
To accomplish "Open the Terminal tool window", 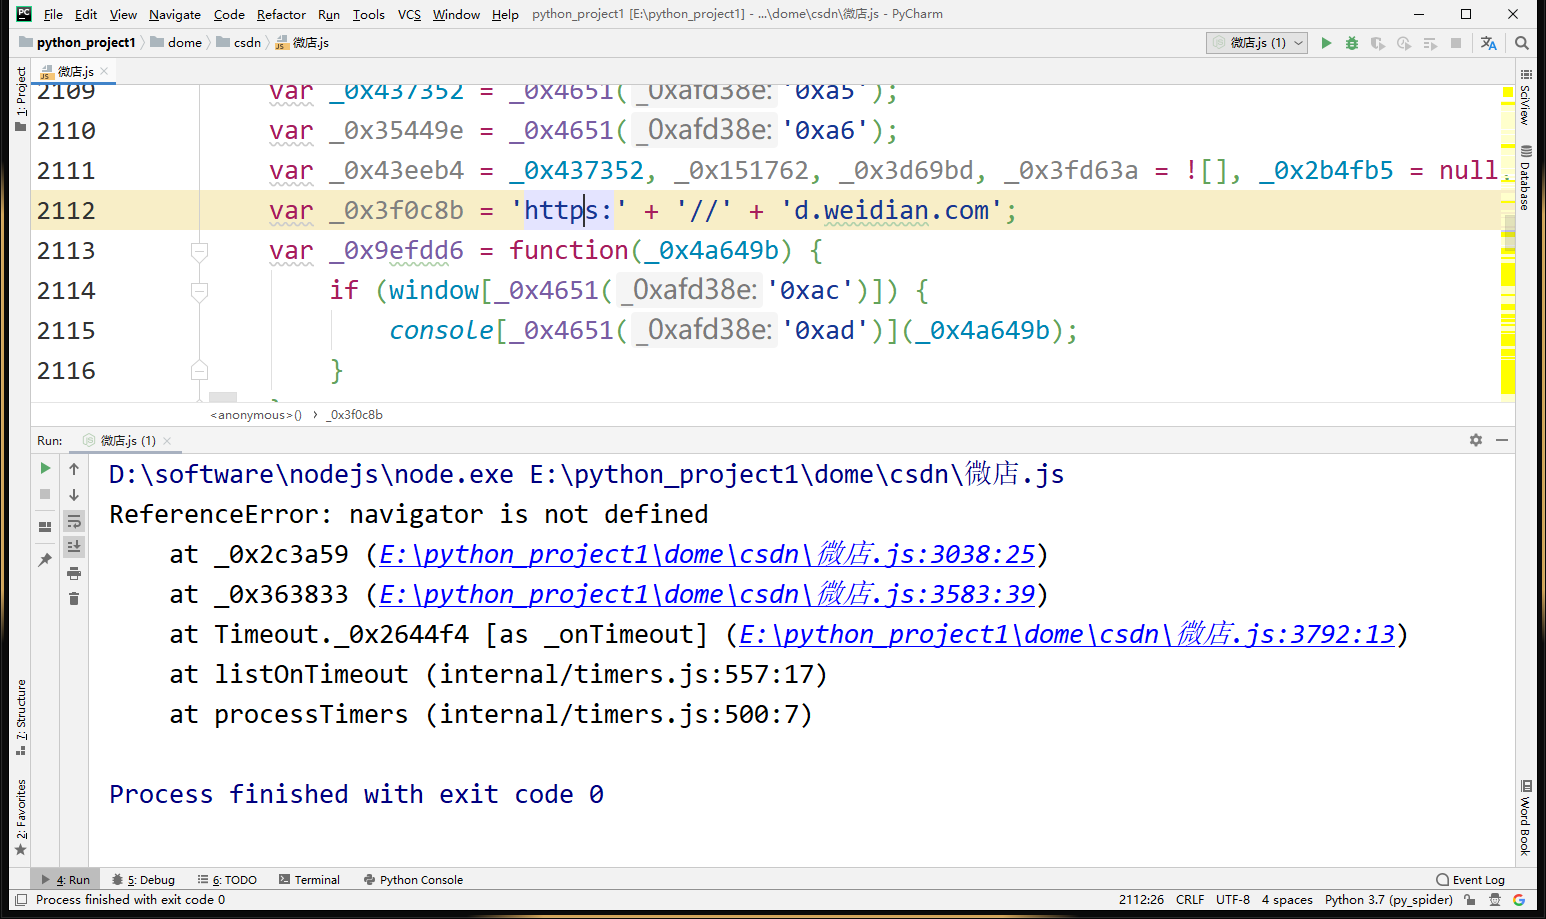I will click(x=309, y=880).
